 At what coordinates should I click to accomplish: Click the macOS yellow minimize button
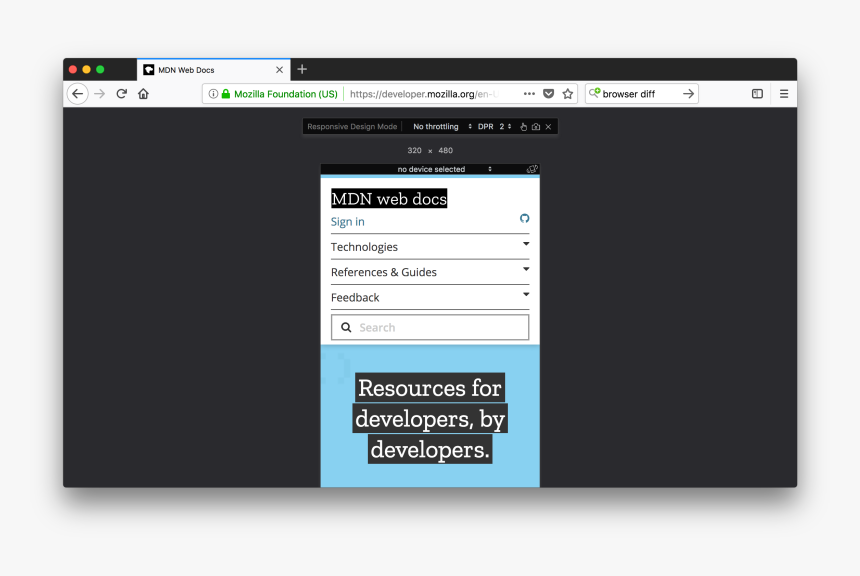tap(87, 69)
